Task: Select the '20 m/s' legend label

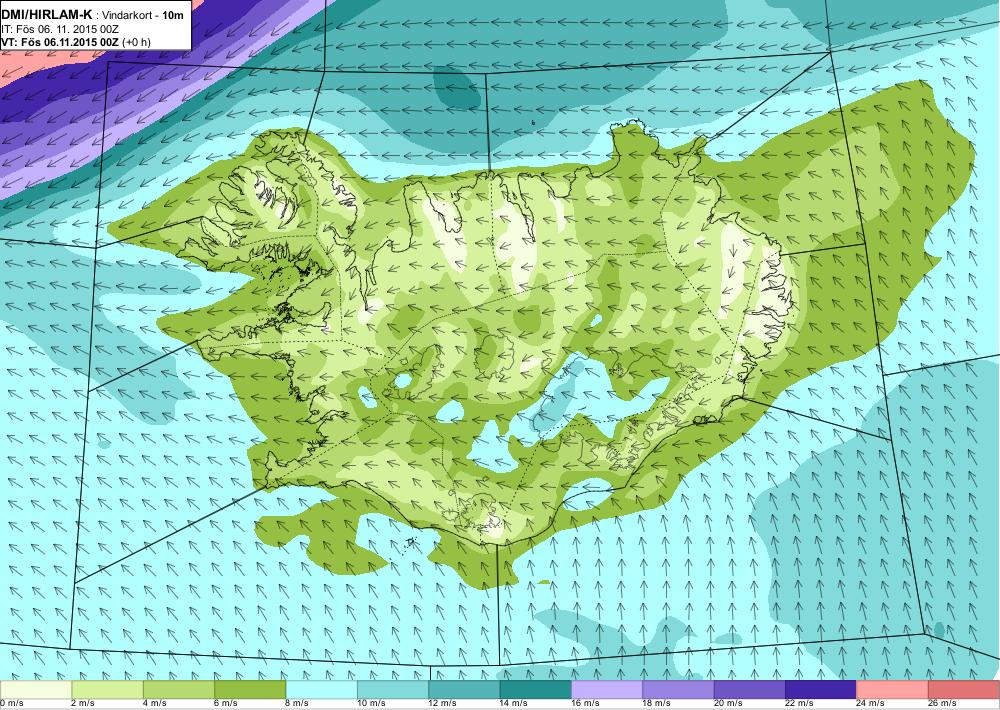Action: (x=728, y=703)
